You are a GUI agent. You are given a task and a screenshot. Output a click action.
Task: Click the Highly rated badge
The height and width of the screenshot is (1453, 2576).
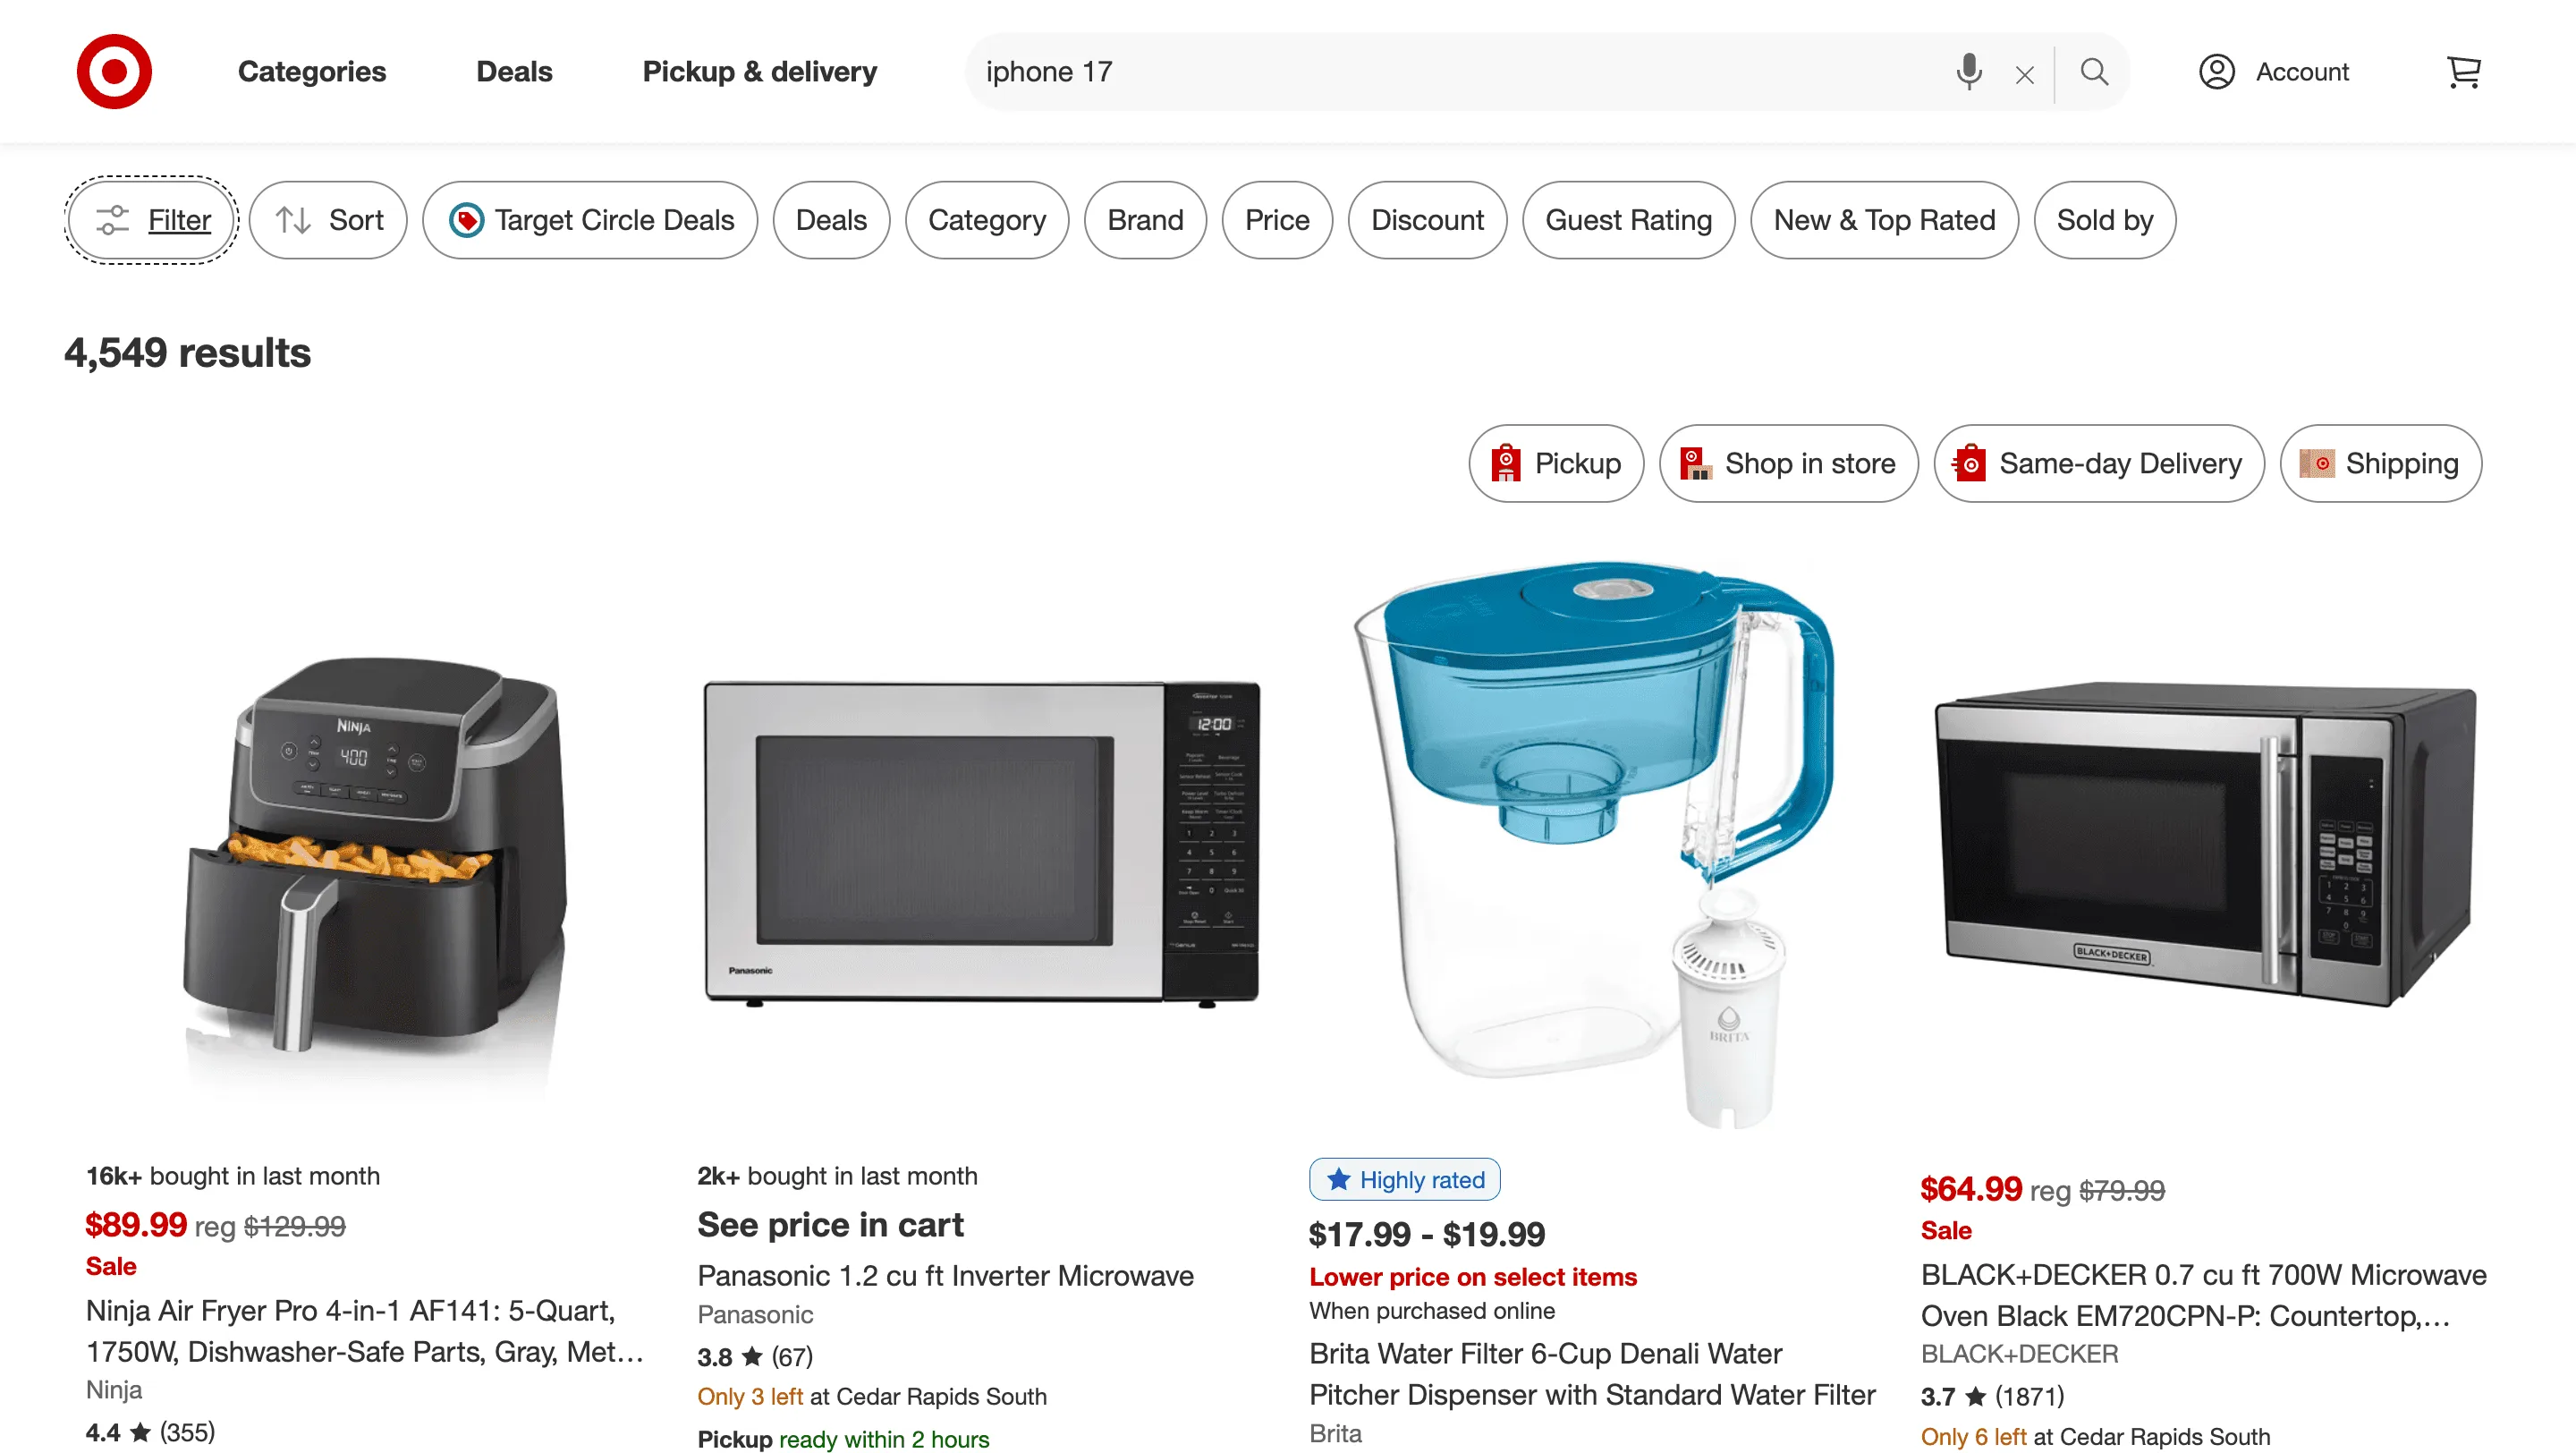tap(1404, 1179)
